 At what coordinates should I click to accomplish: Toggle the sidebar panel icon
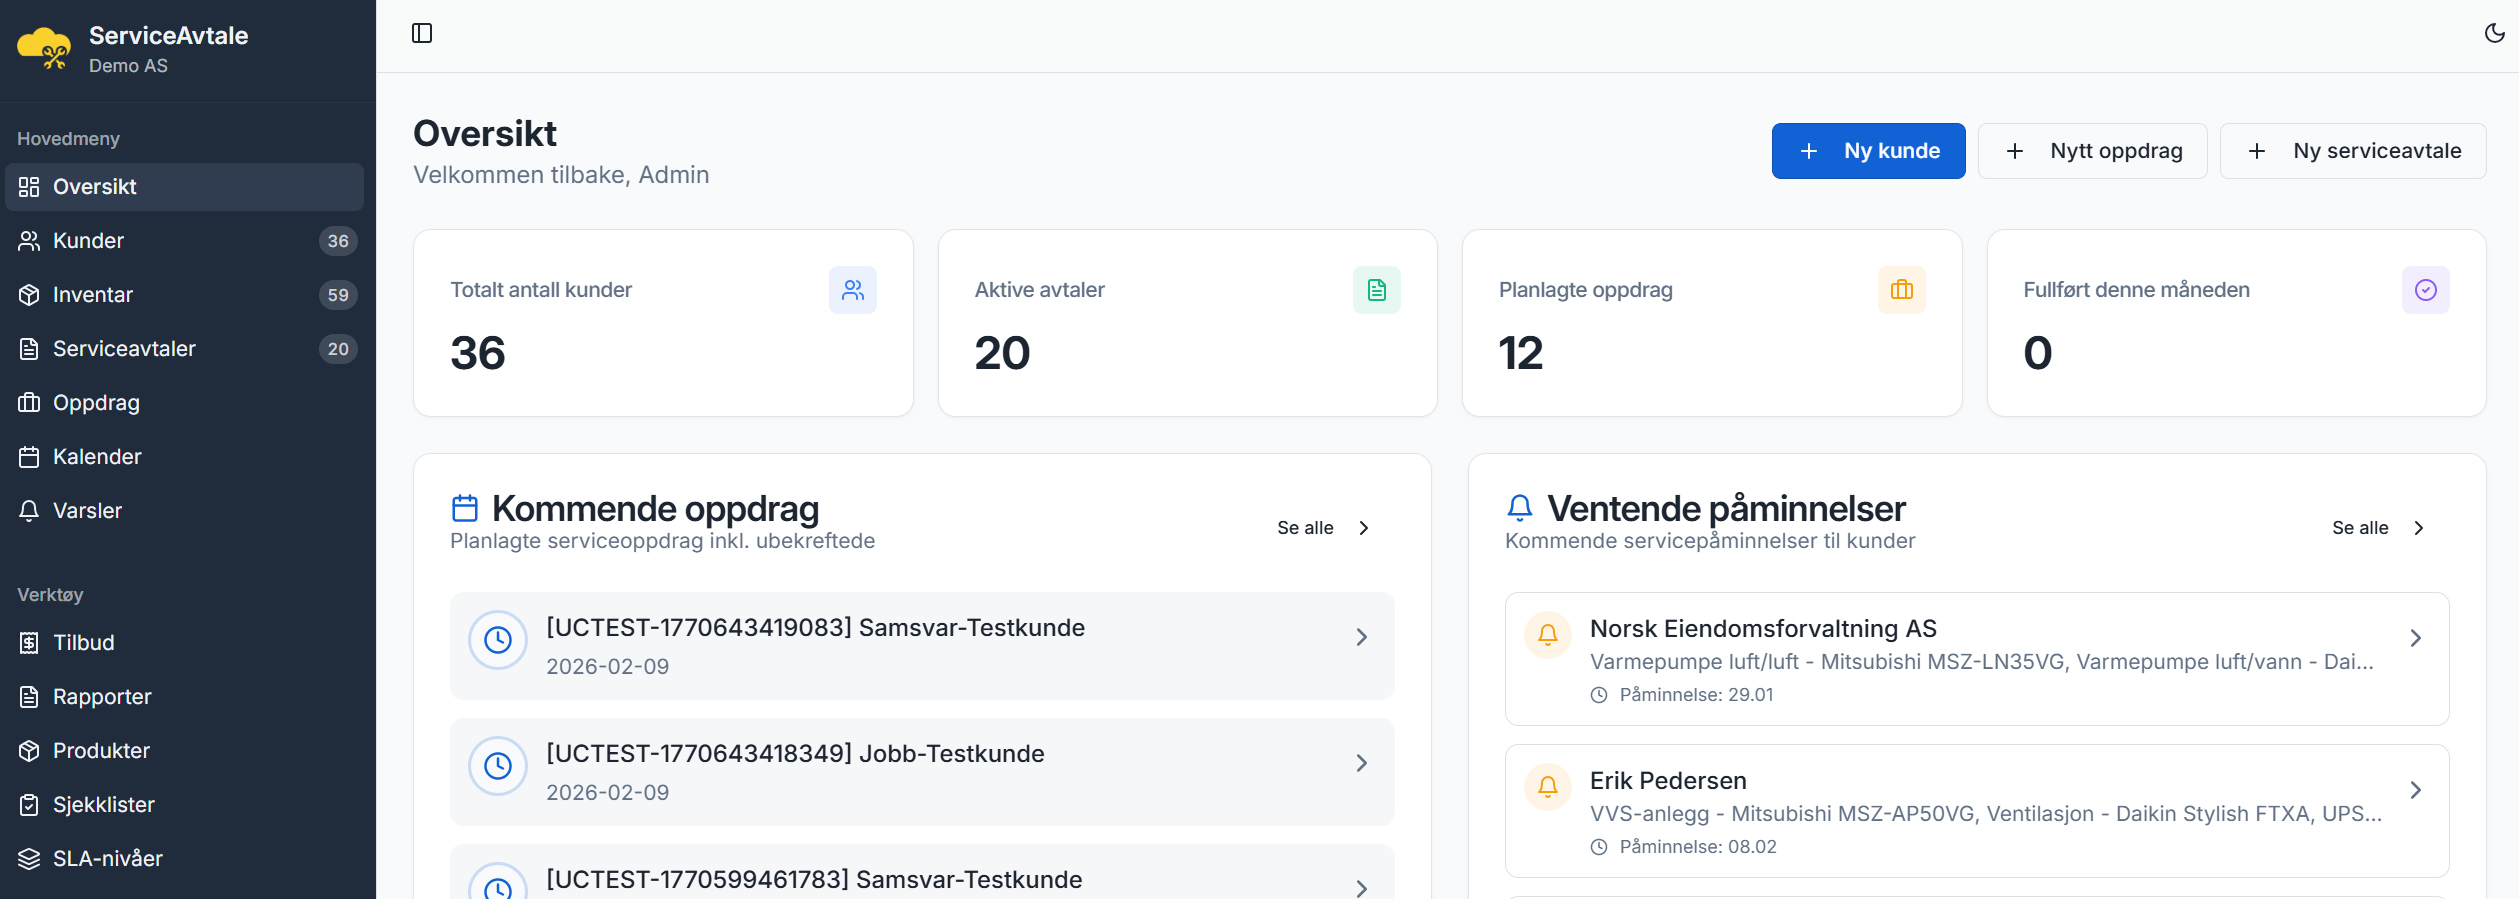pyautogui.click(x=422, y=33)
